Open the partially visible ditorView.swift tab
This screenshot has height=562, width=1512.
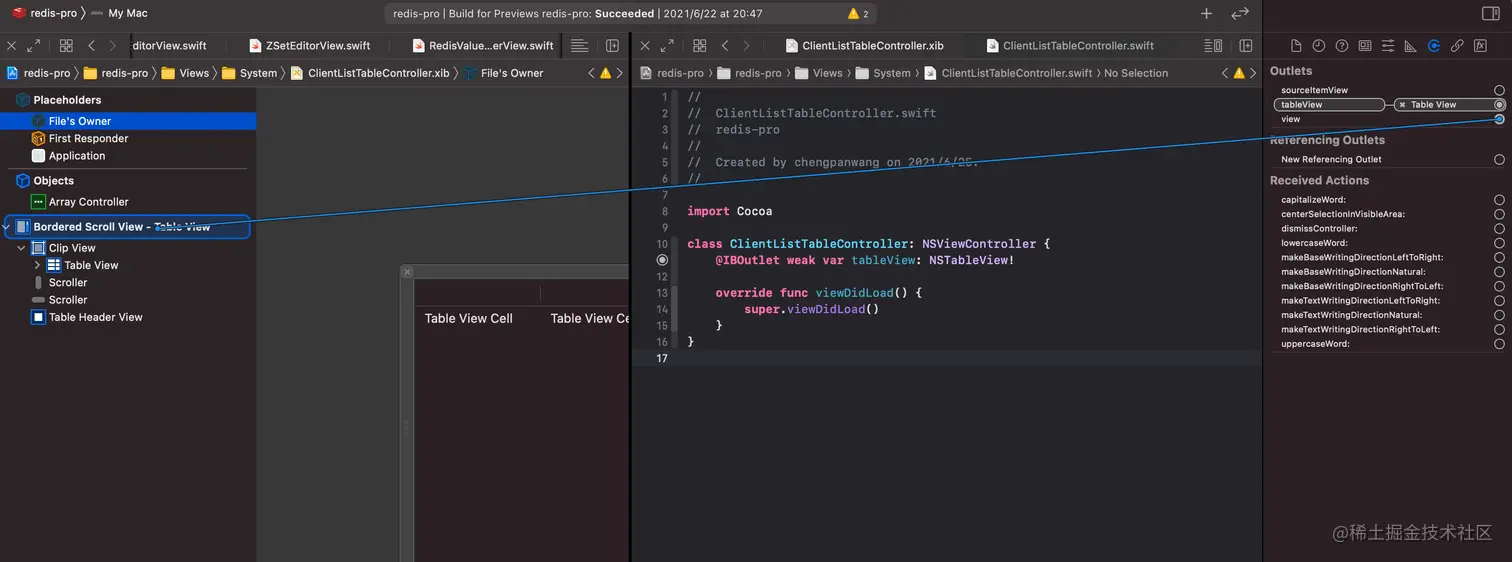coord(170,46)
